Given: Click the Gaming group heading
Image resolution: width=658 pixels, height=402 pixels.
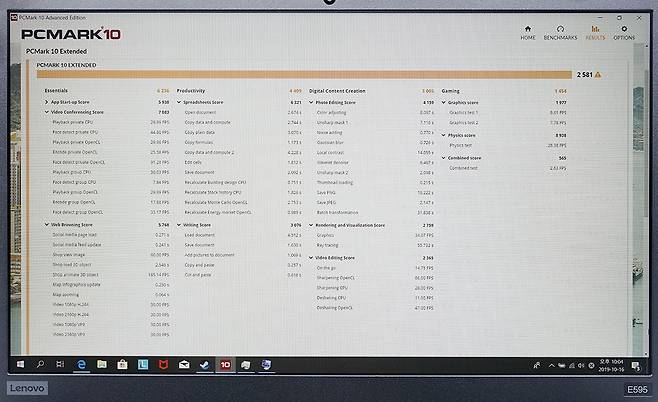Looking at the screenshot, I should click(450, 91).
